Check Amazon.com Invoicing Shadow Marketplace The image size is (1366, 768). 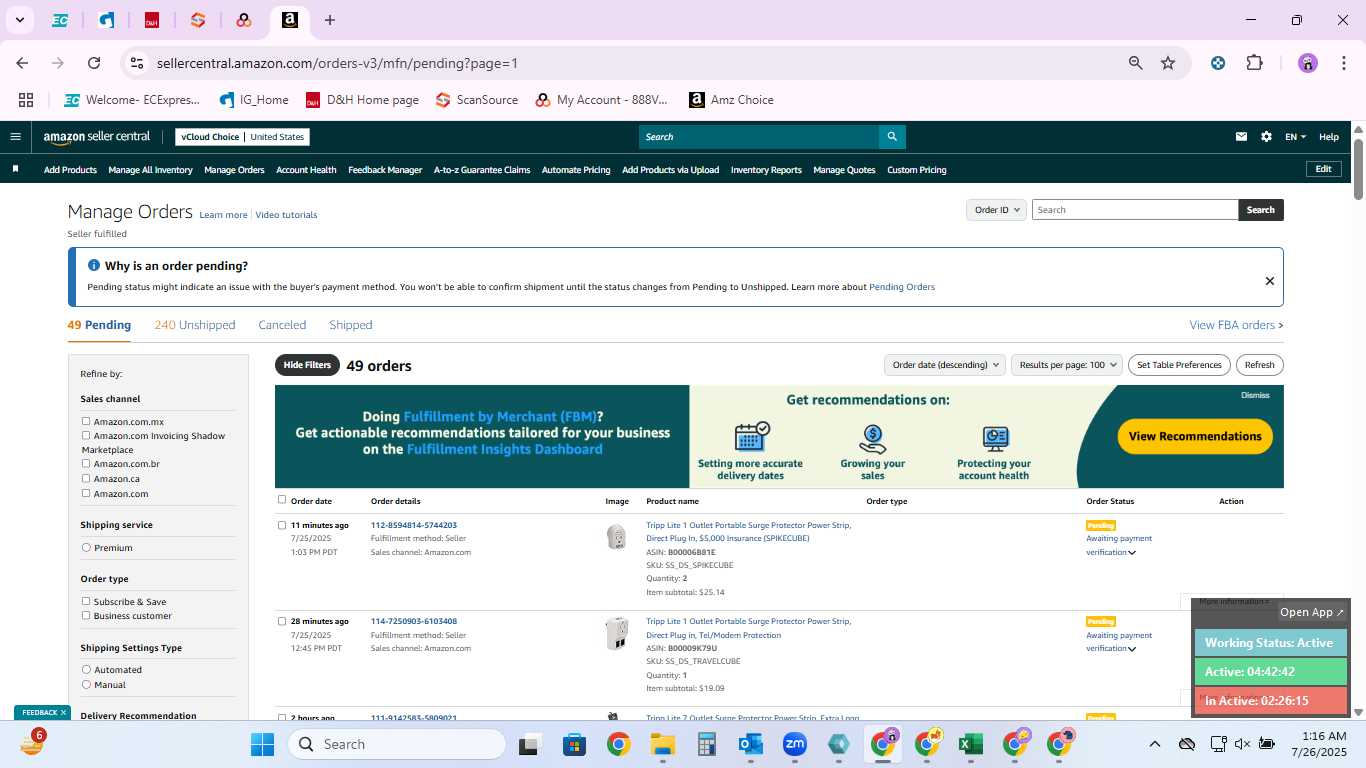tap(86, 436)
